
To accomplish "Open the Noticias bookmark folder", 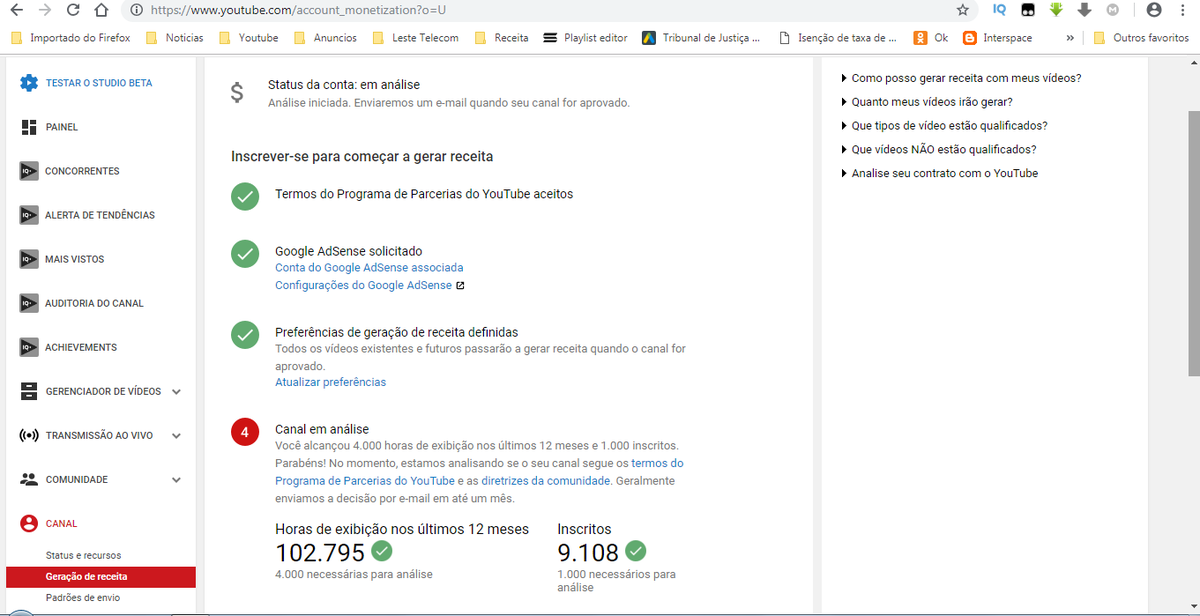I will (x=174, y=37).
